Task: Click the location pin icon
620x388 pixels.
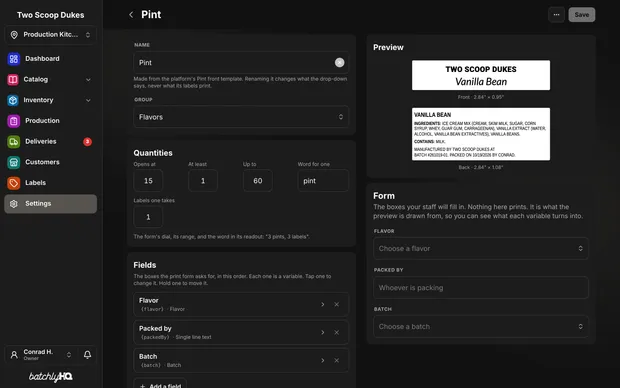Action: pos(14,35)
